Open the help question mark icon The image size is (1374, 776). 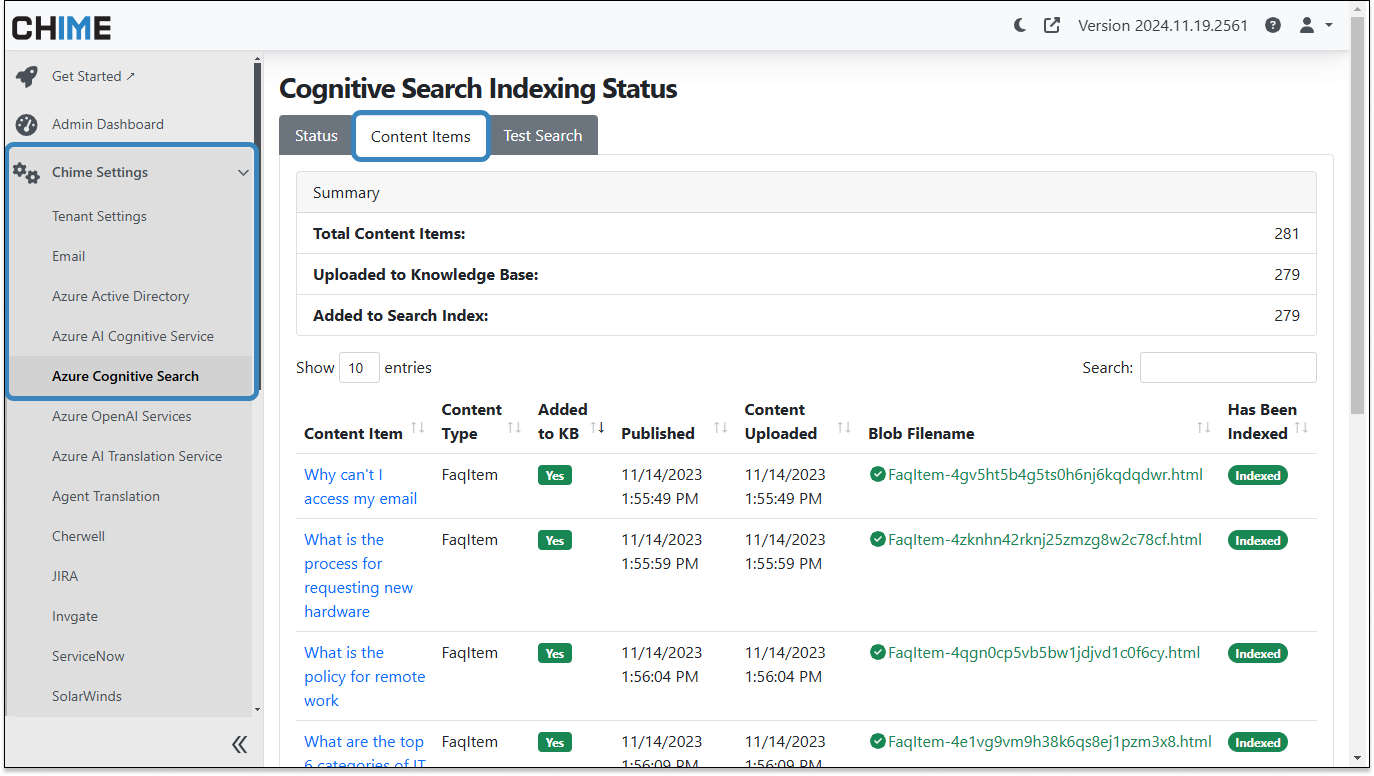pyautogui.click(x=1273, y=26)
